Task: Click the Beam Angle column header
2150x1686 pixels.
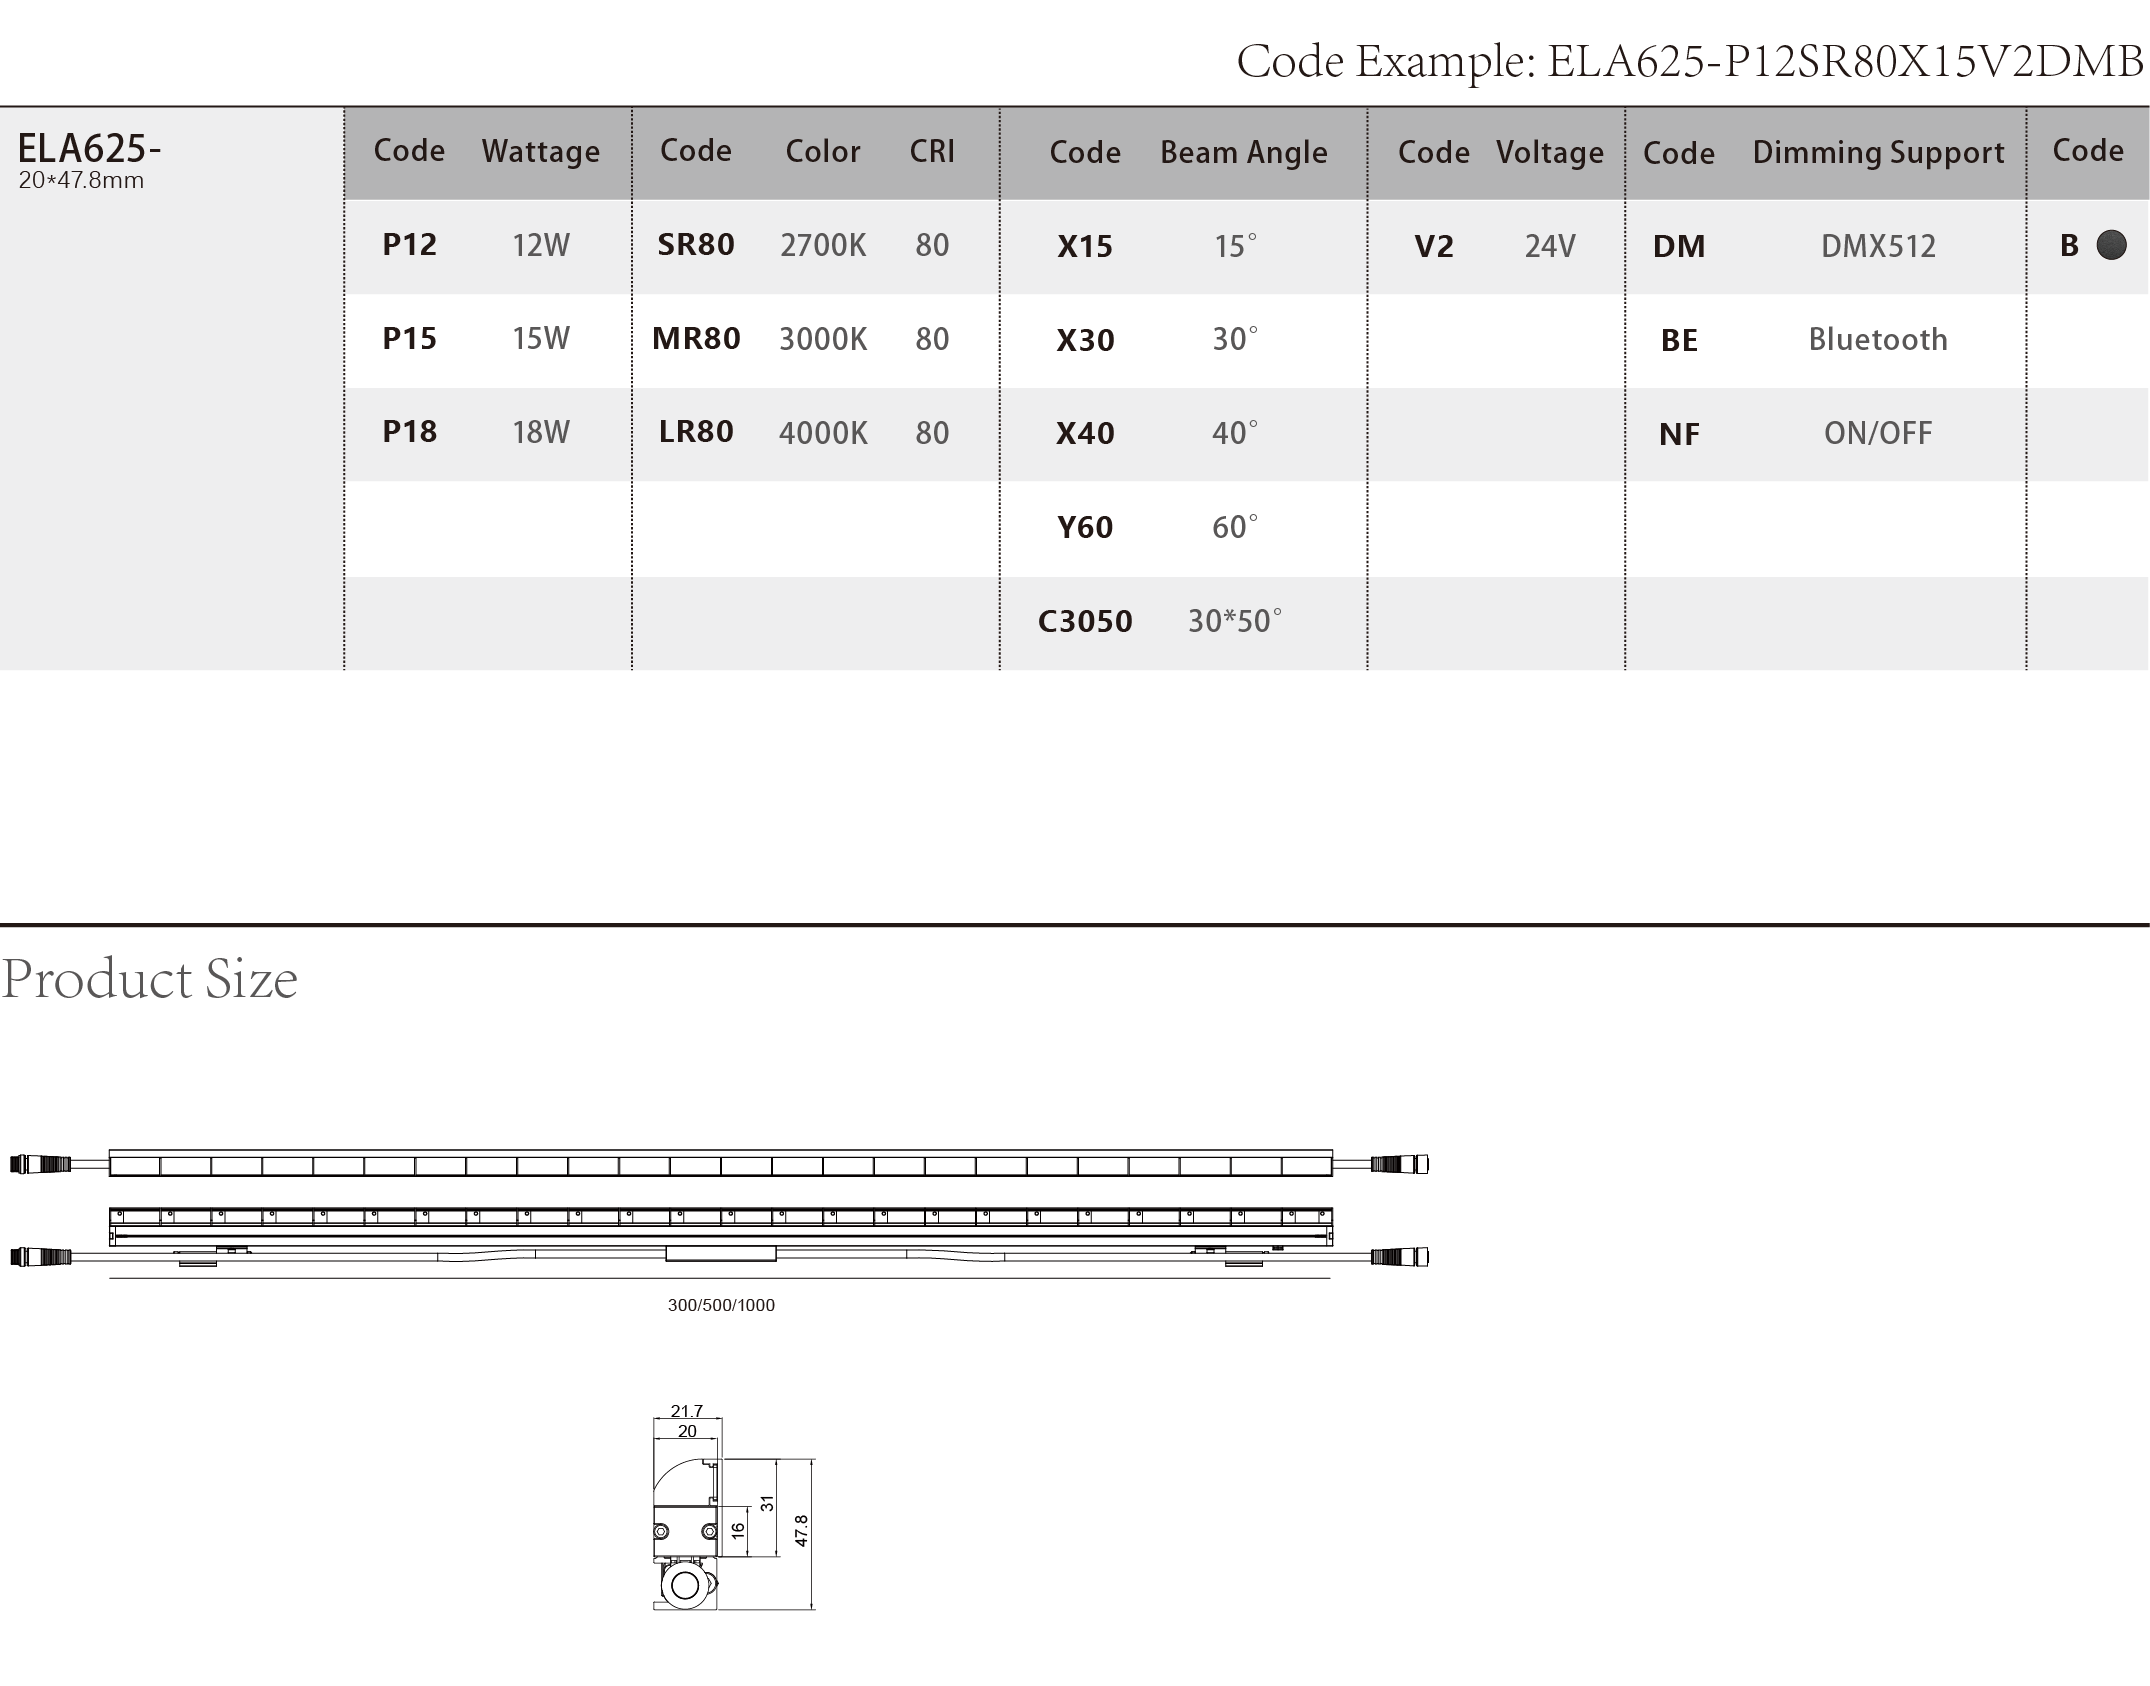Action: click(1244, 153)
